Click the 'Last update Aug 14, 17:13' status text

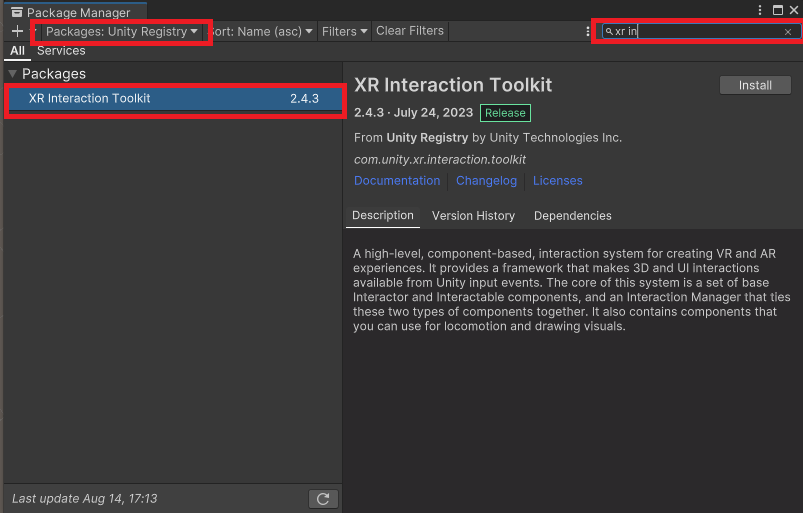tap(84, 499)
